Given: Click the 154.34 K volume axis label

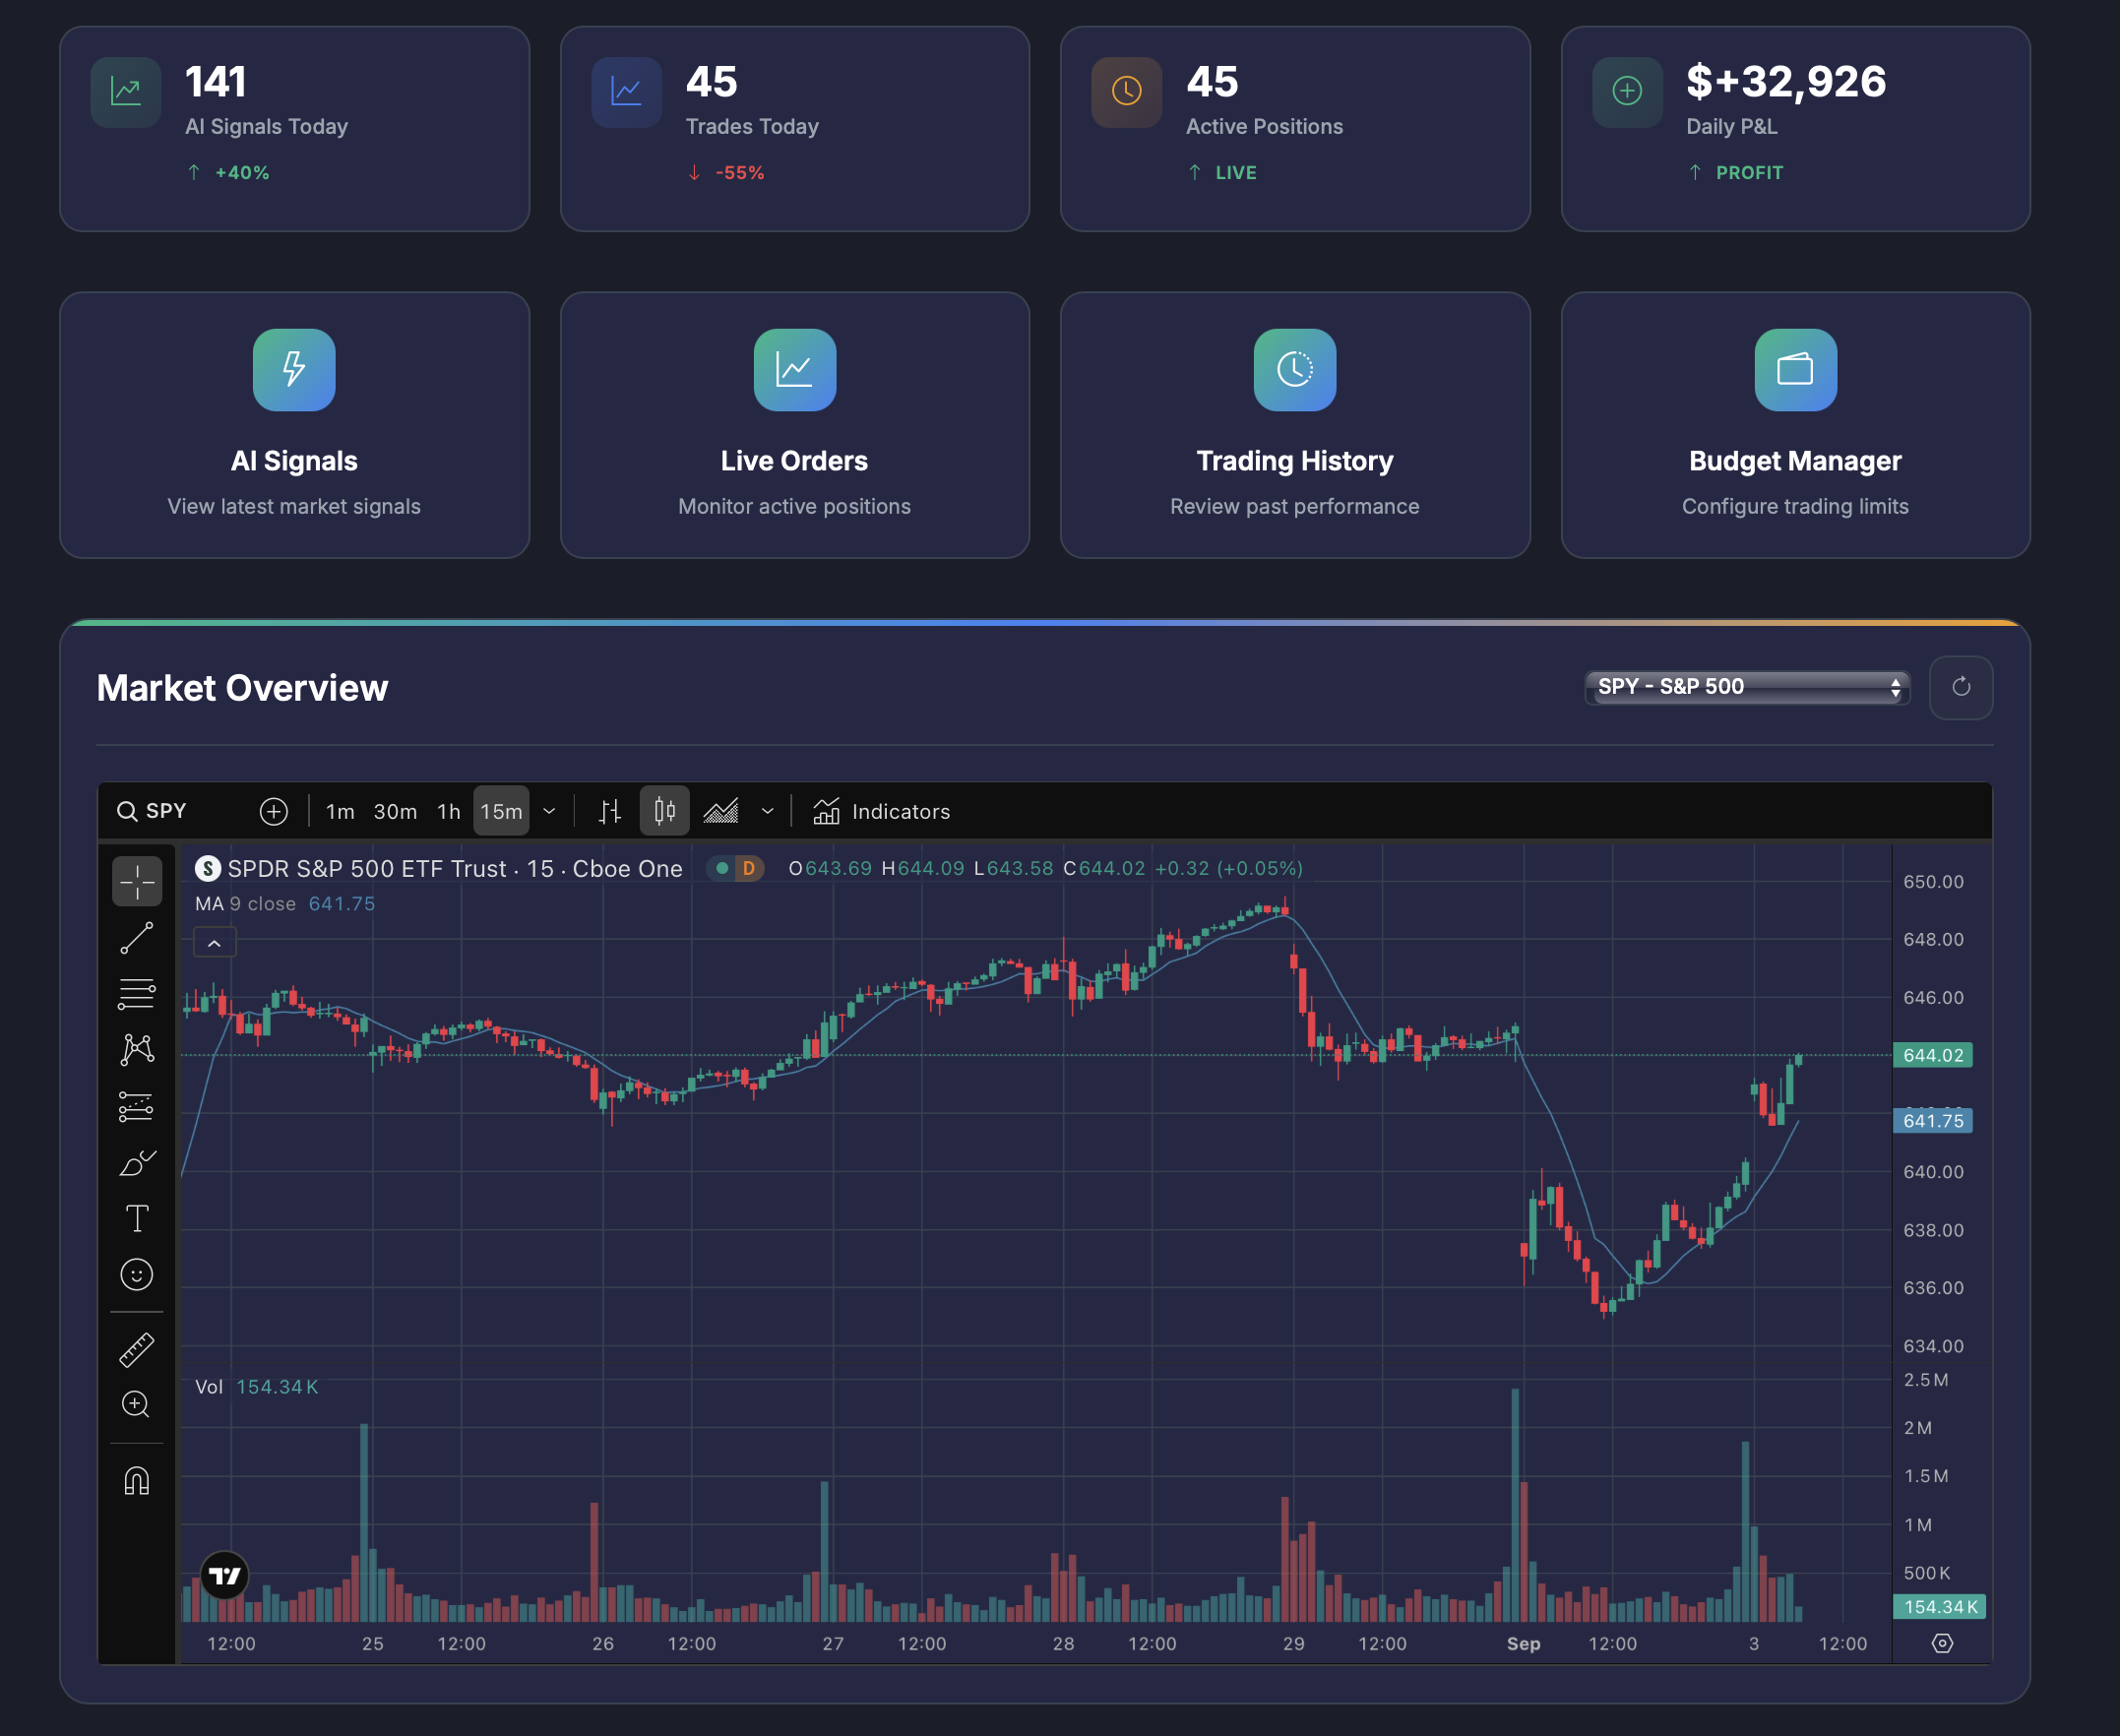Looking at the screenshot, I should (1938, 1607).
